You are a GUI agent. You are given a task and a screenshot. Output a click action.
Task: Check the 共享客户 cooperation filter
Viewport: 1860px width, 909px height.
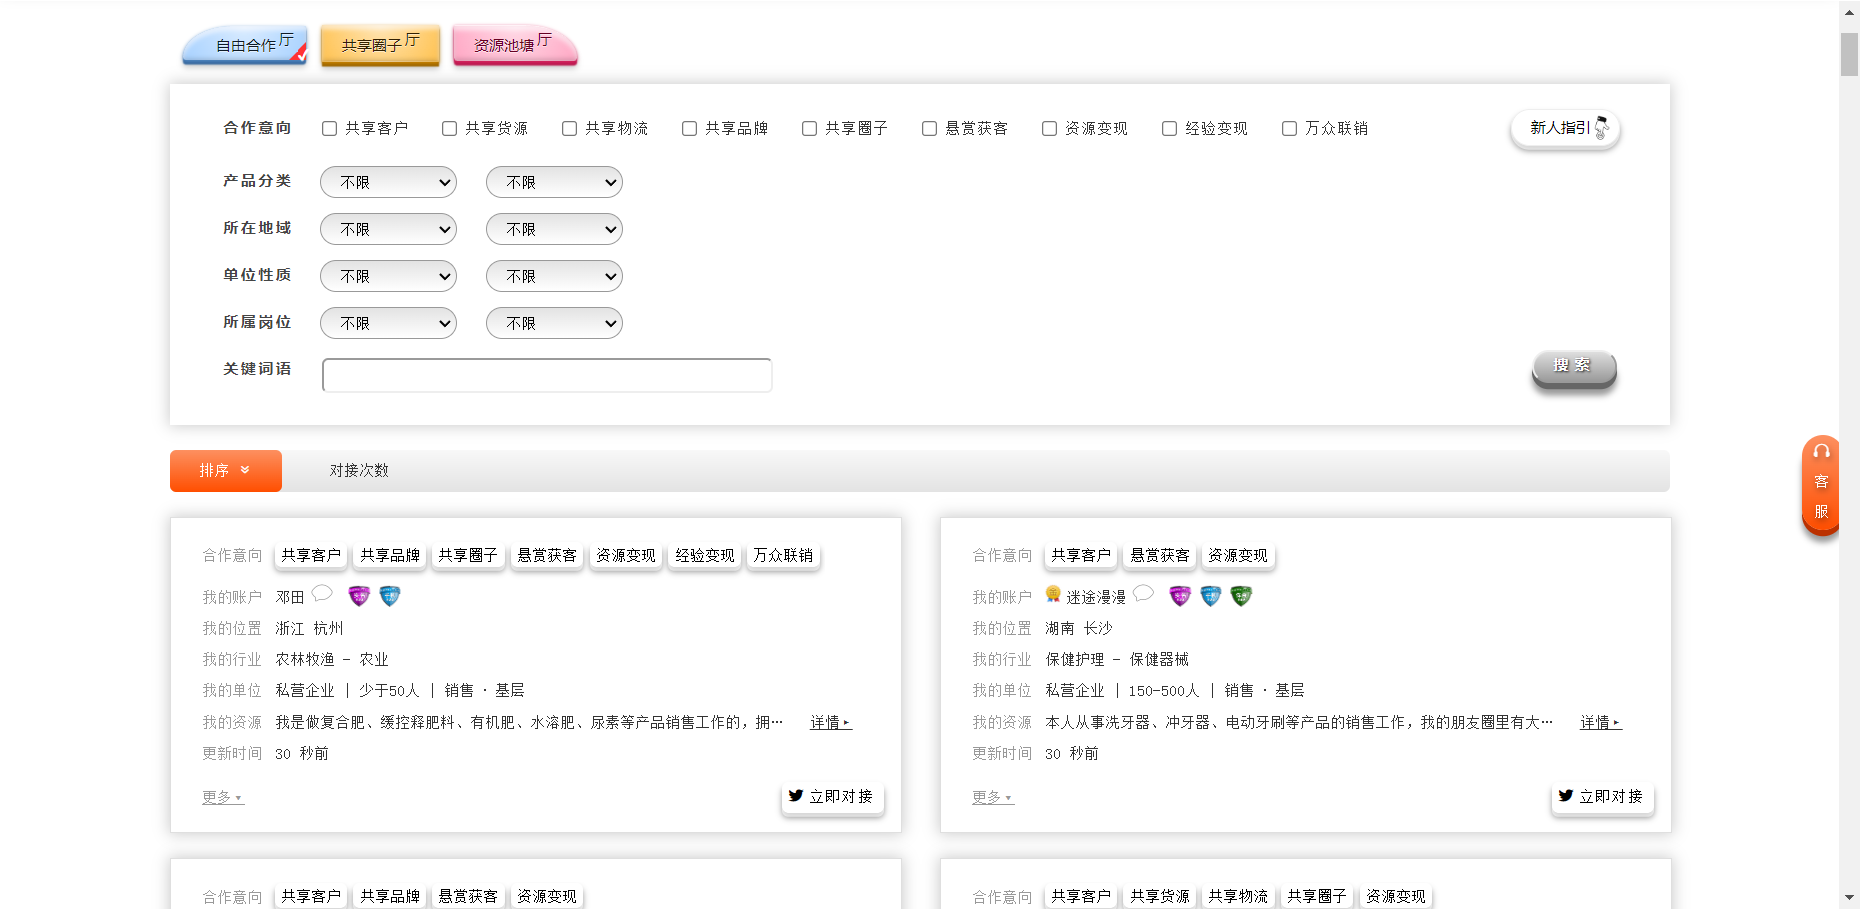click(329, 129)
